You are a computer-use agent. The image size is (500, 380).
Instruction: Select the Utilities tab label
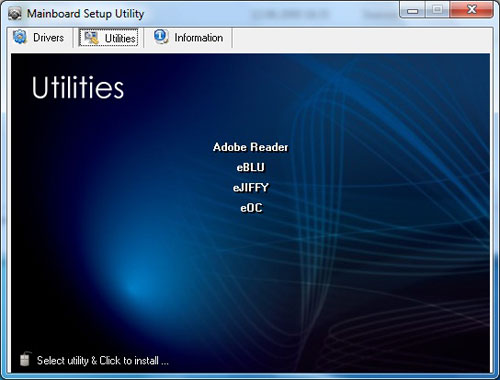pos(120,38)
